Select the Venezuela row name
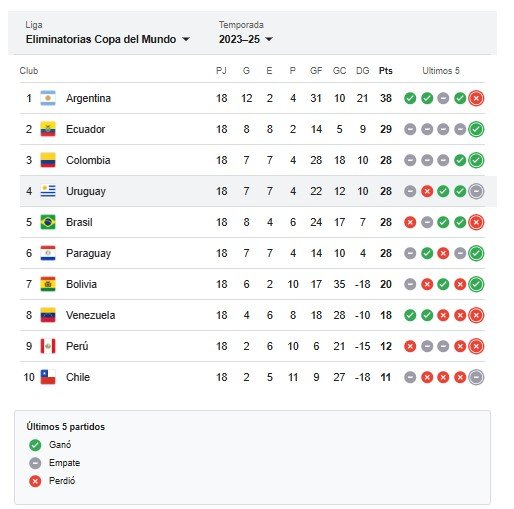The width and height of the screenshot is (514, 509). tap(90, 315)
